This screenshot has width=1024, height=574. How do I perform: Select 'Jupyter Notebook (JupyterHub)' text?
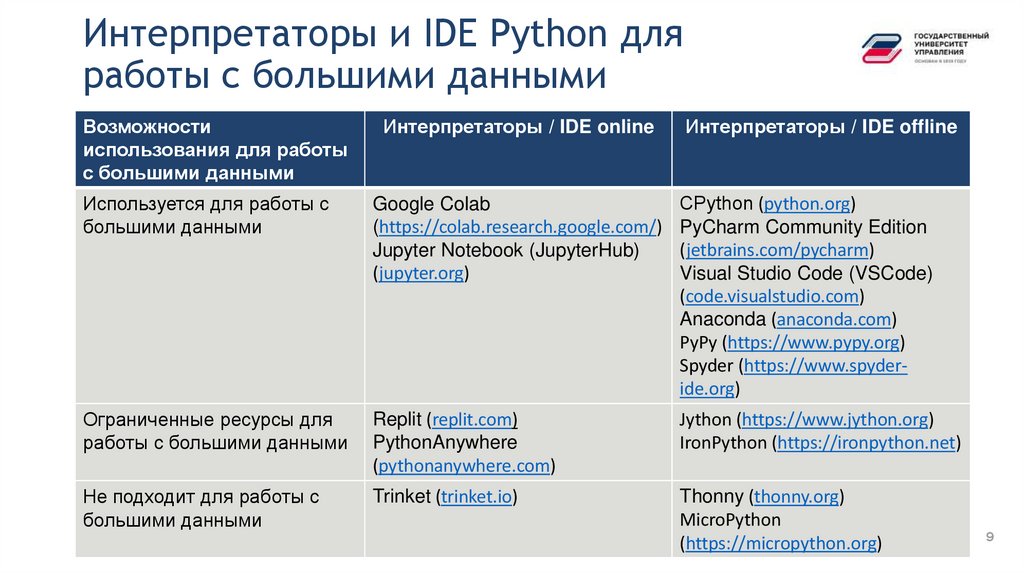coord(505,250)
